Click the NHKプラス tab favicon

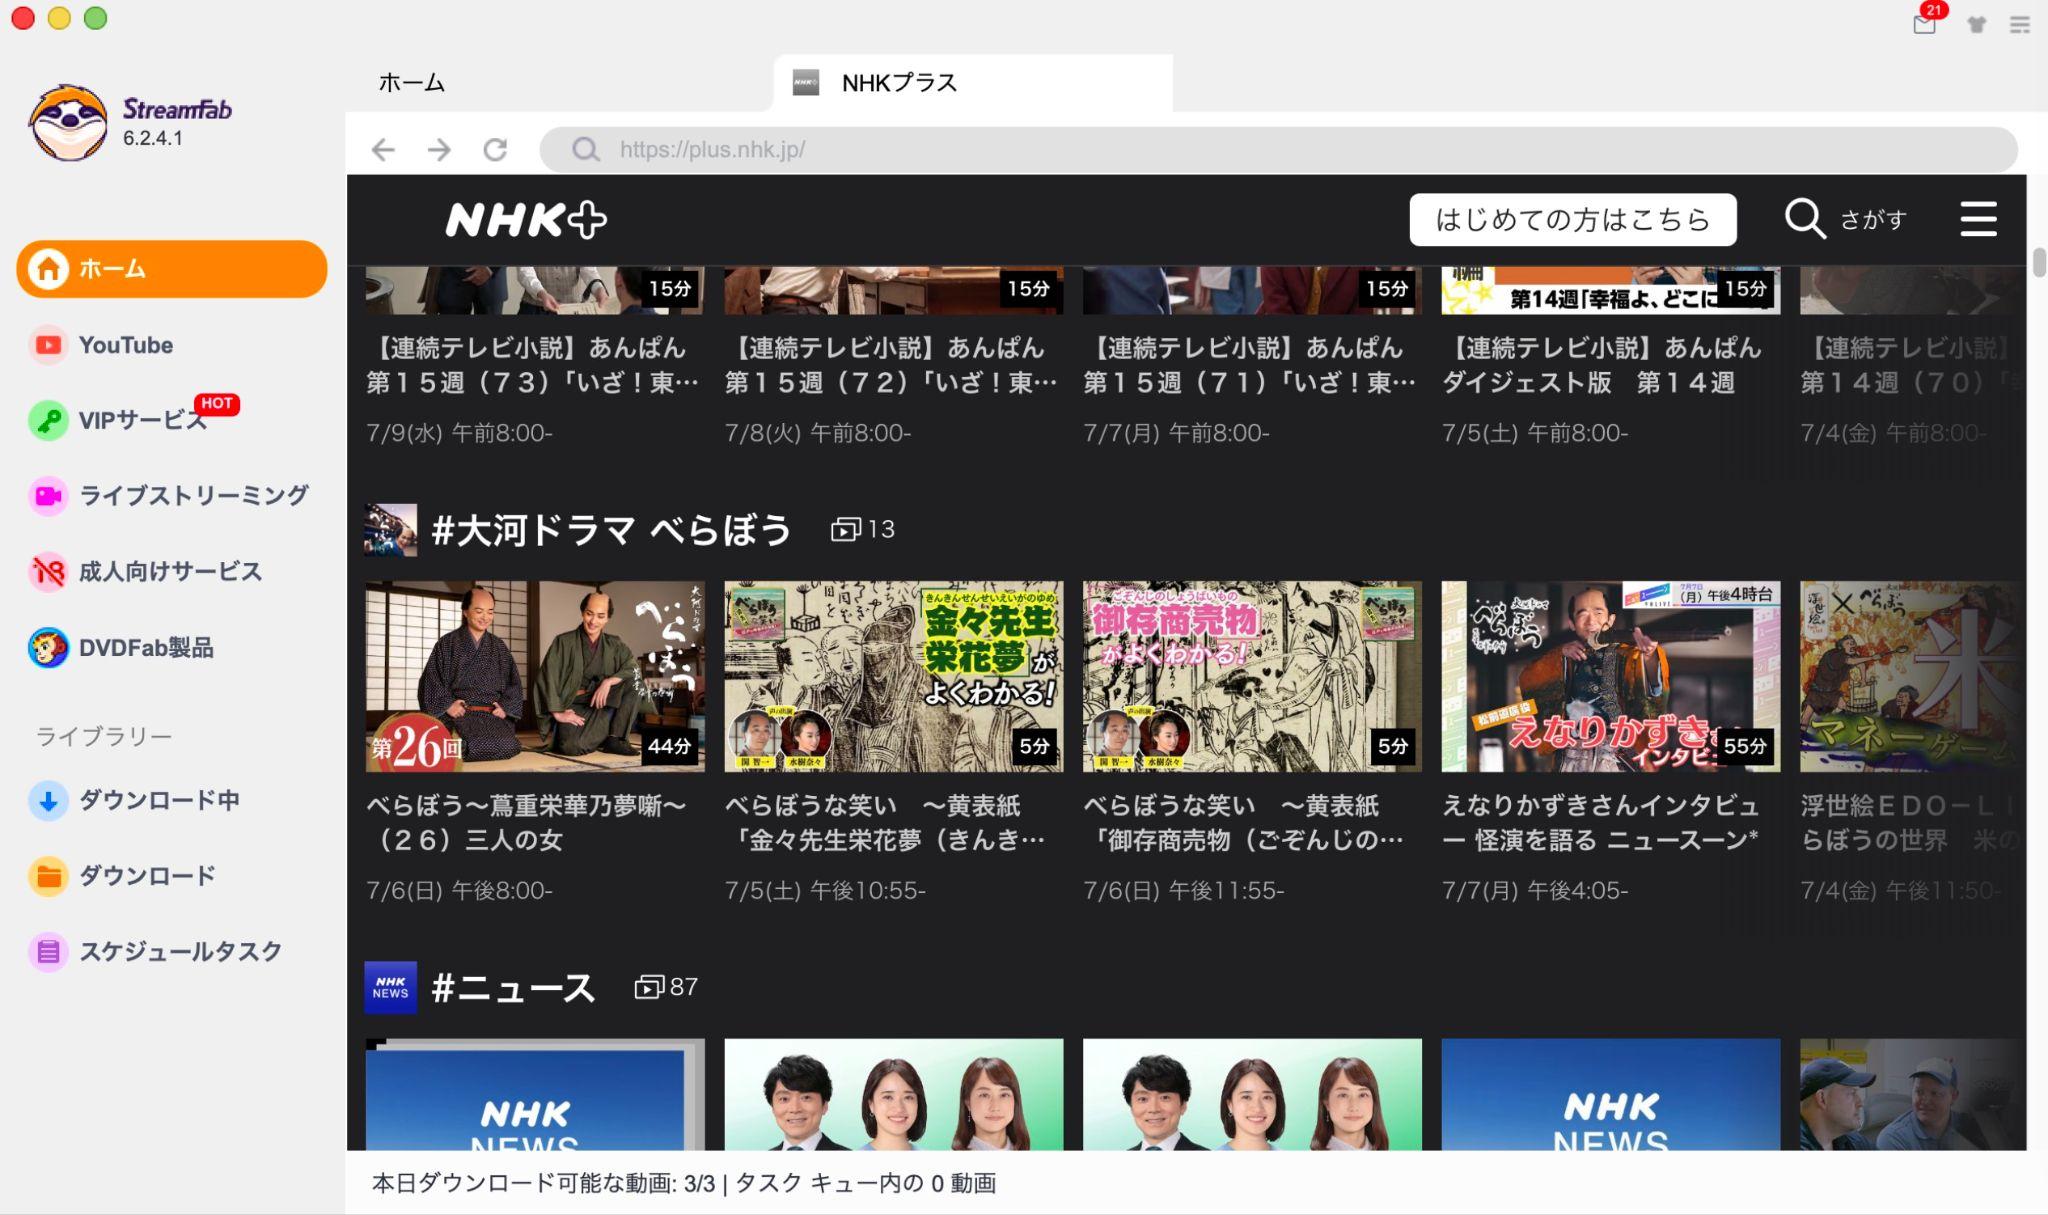pyautogui.click(x=806, y=82)
